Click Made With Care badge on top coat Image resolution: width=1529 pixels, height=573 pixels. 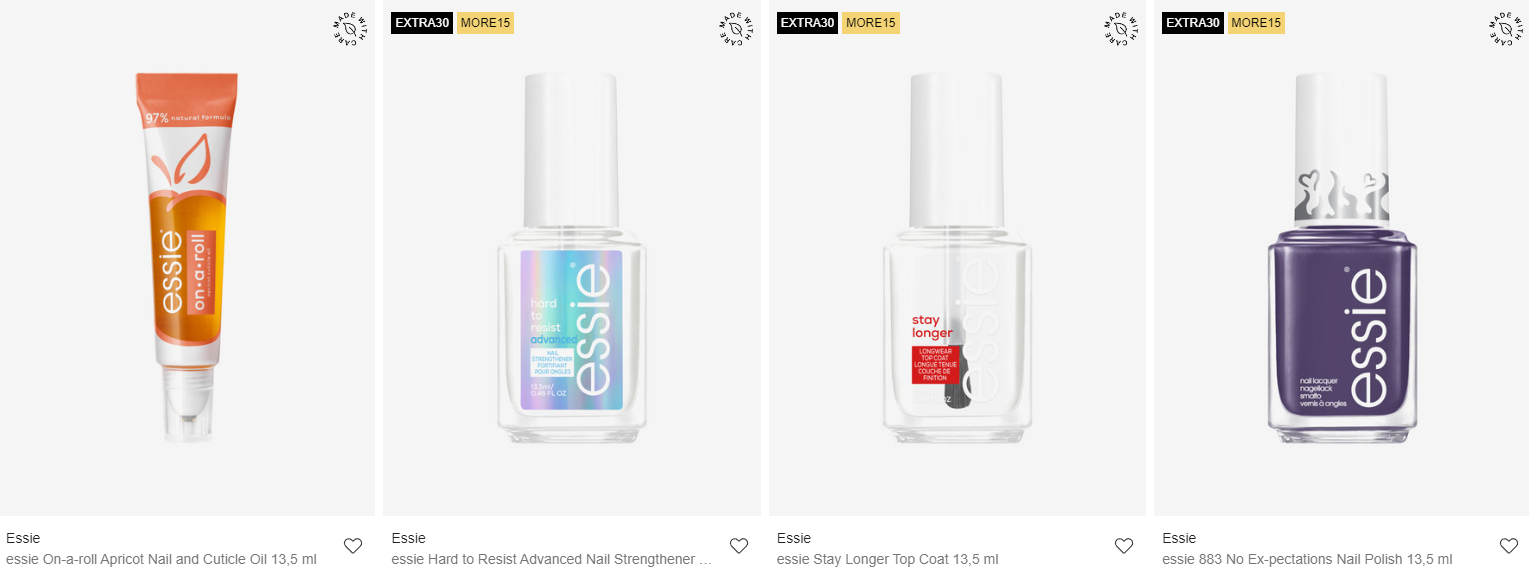point(1121,28)
